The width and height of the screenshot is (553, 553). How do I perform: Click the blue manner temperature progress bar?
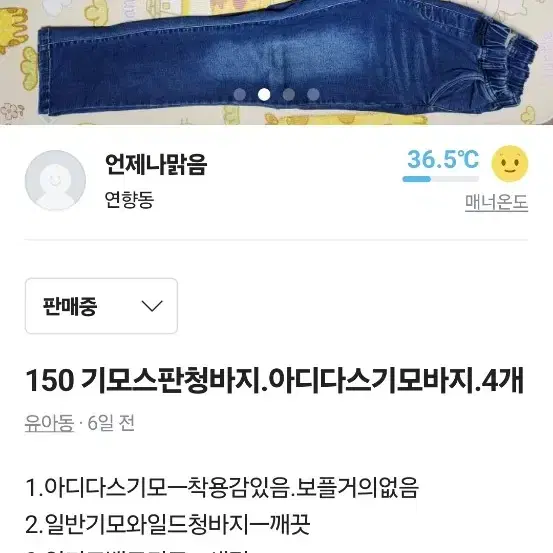click(x=440, y=179)
